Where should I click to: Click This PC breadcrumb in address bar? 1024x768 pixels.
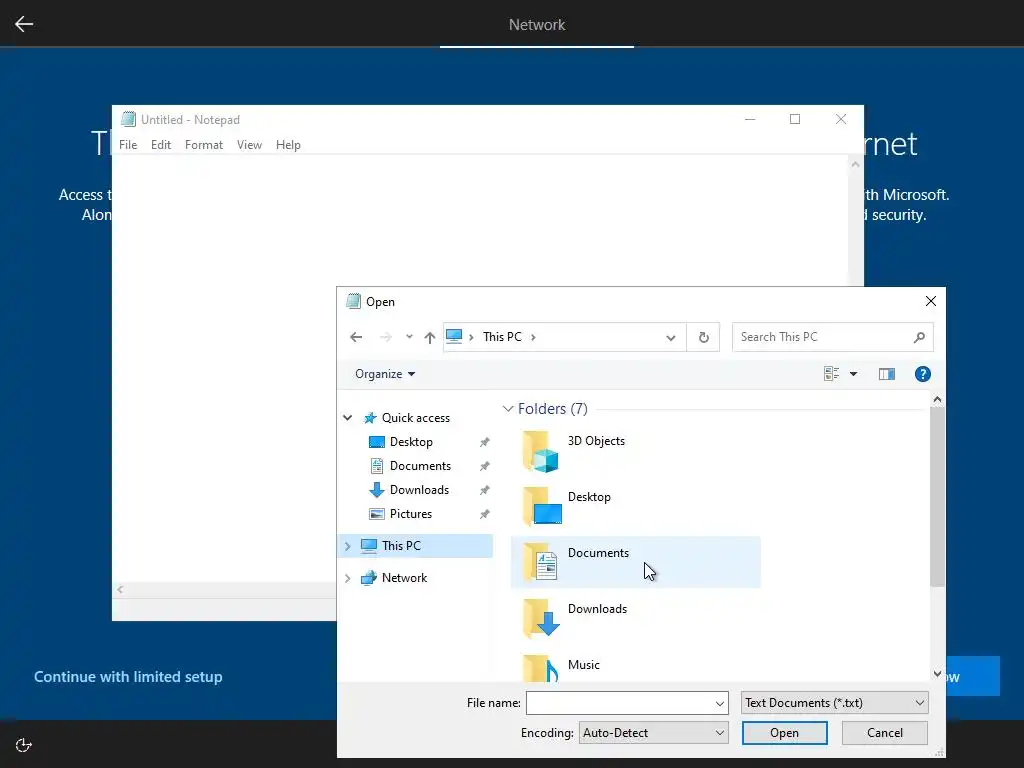[x=502, y=337]
